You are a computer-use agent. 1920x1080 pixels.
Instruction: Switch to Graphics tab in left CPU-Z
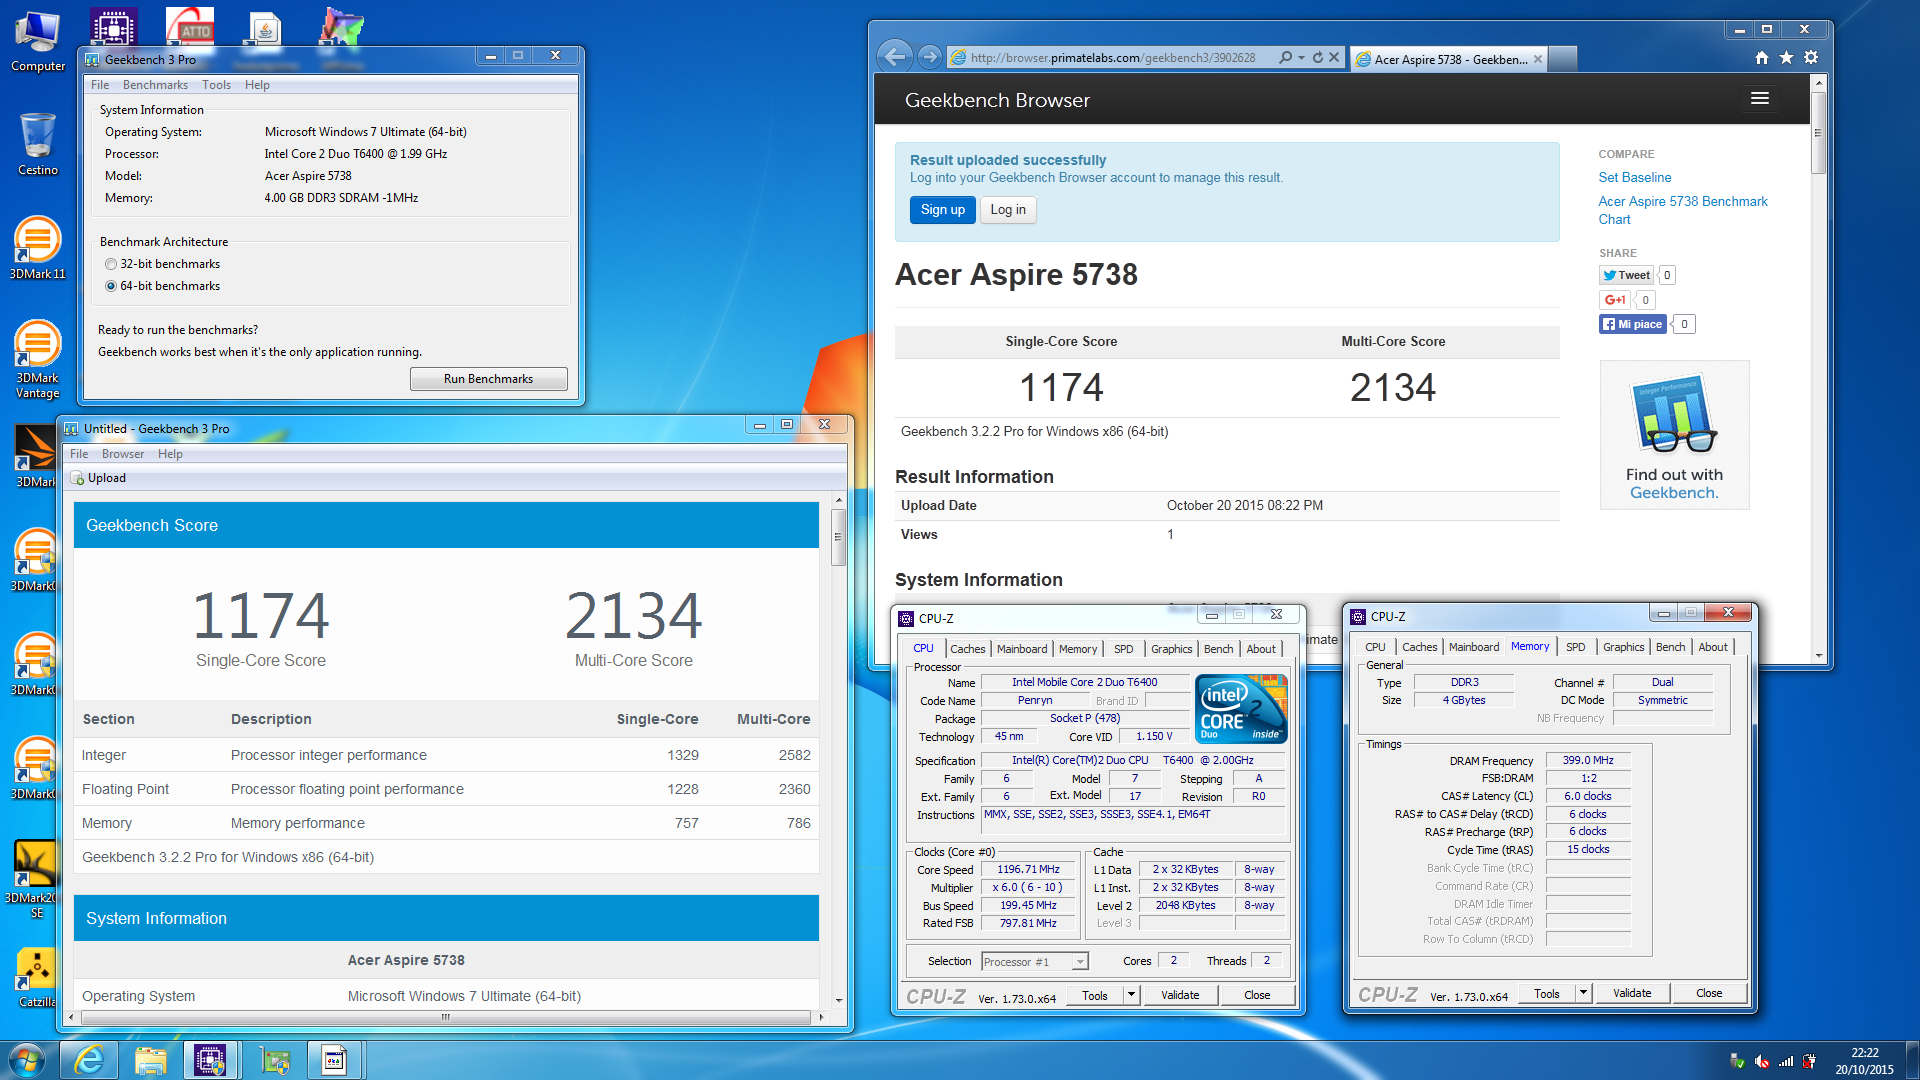pos(1171,649)
